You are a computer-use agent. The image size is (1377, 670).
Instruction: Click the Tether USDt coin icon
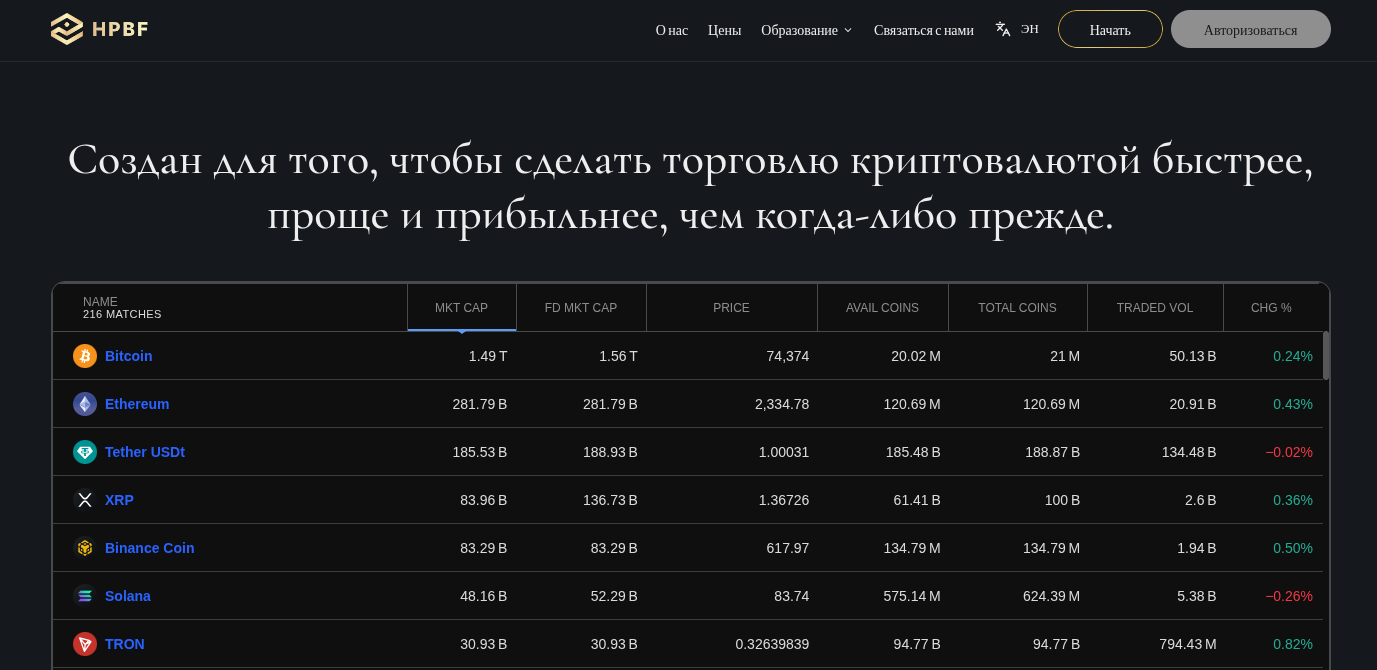point(85,452)
